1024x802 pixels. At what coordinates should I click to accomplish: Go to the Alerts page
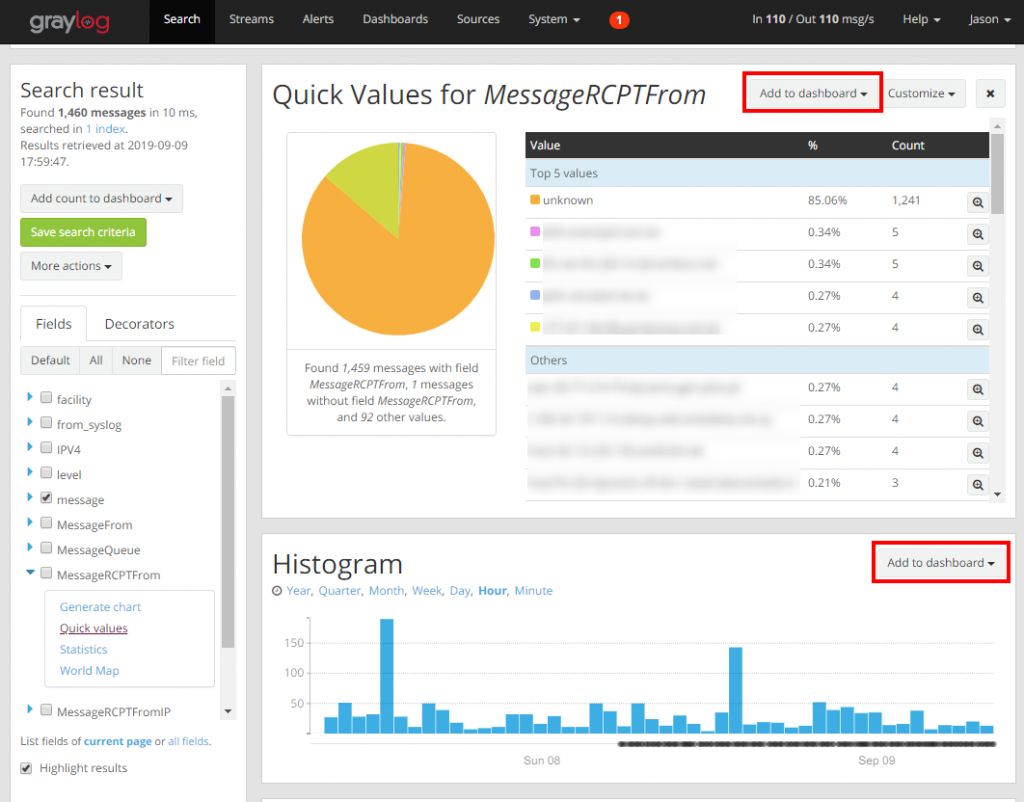[x=318, y=20]
